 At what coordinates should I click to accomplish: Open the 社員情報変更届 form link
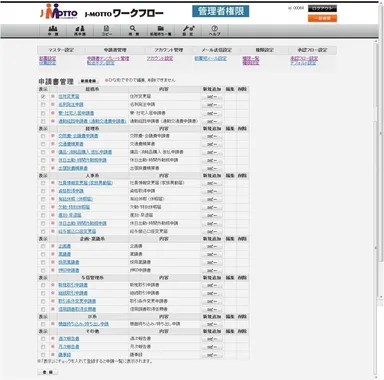coord(86,183)
